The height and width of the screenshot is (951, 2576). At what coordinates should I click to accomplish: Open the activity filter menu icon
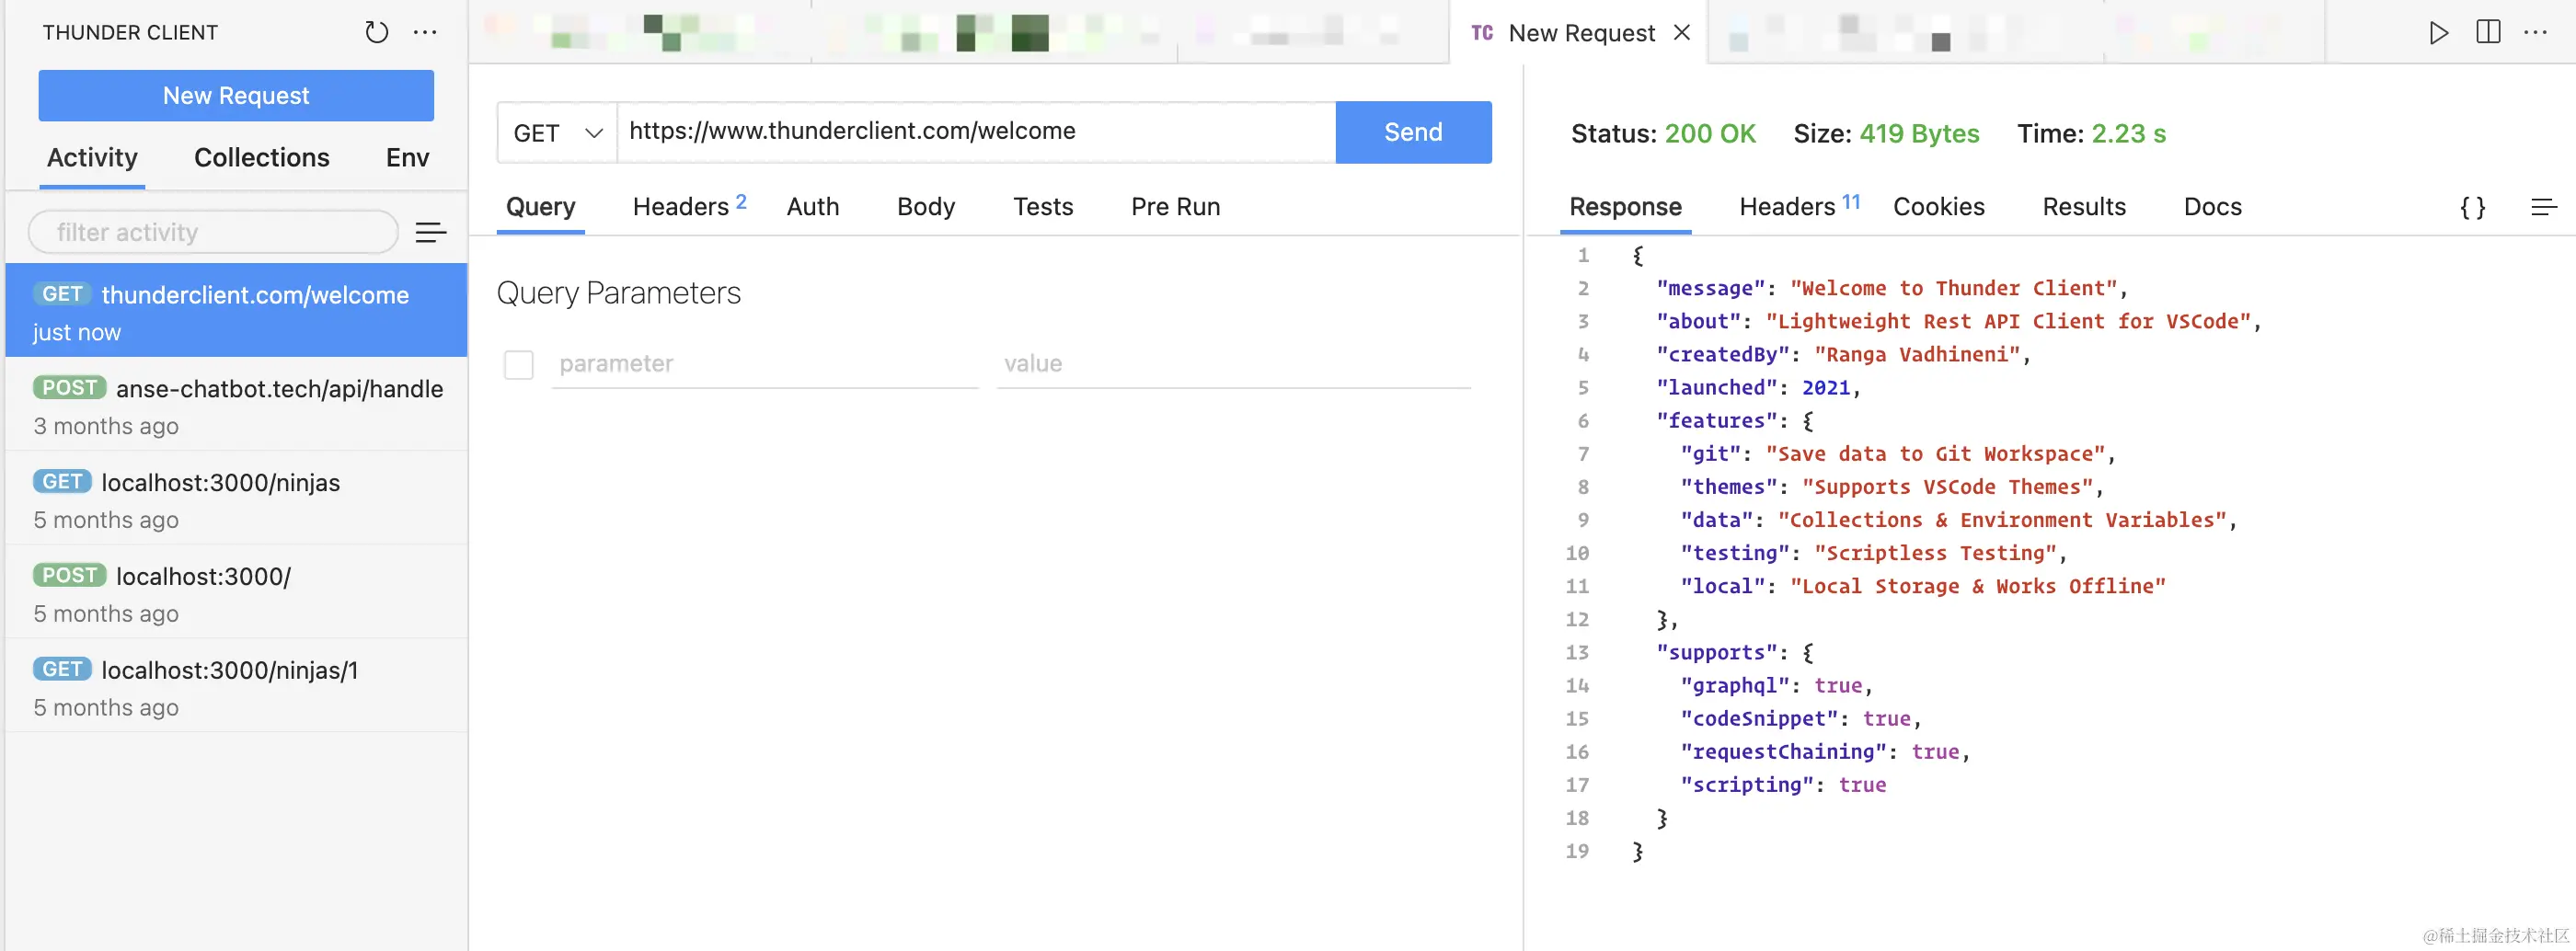coord(431,233)
